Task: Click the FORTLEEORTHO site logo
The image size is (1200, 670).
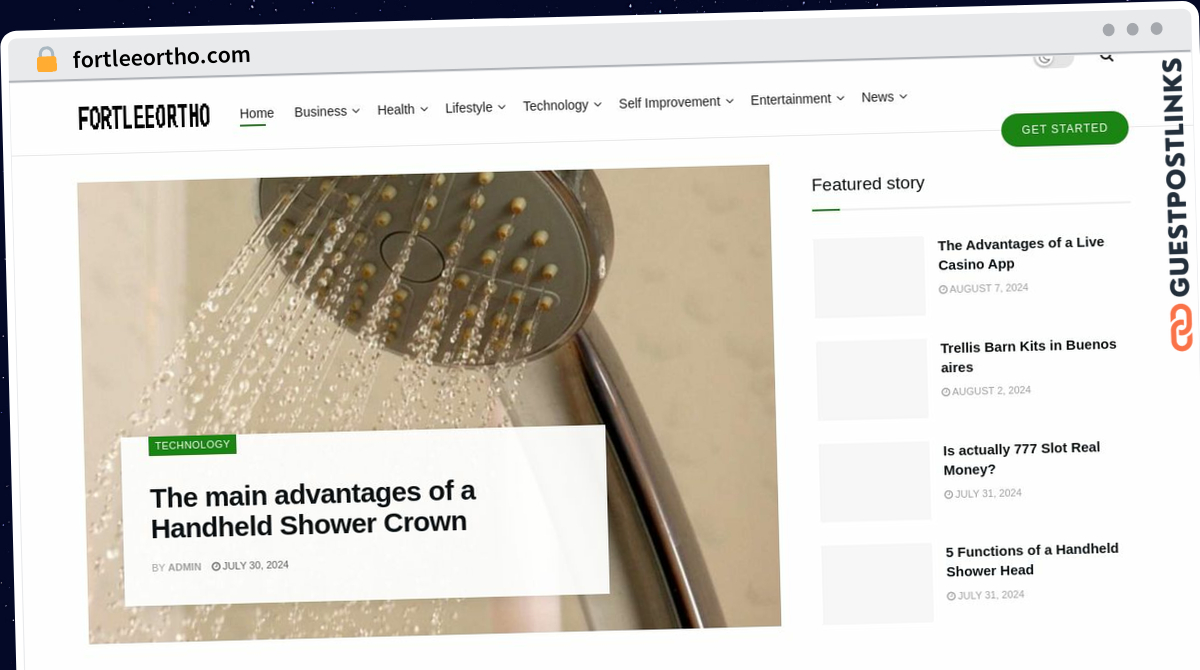Action: coord(144,117)
